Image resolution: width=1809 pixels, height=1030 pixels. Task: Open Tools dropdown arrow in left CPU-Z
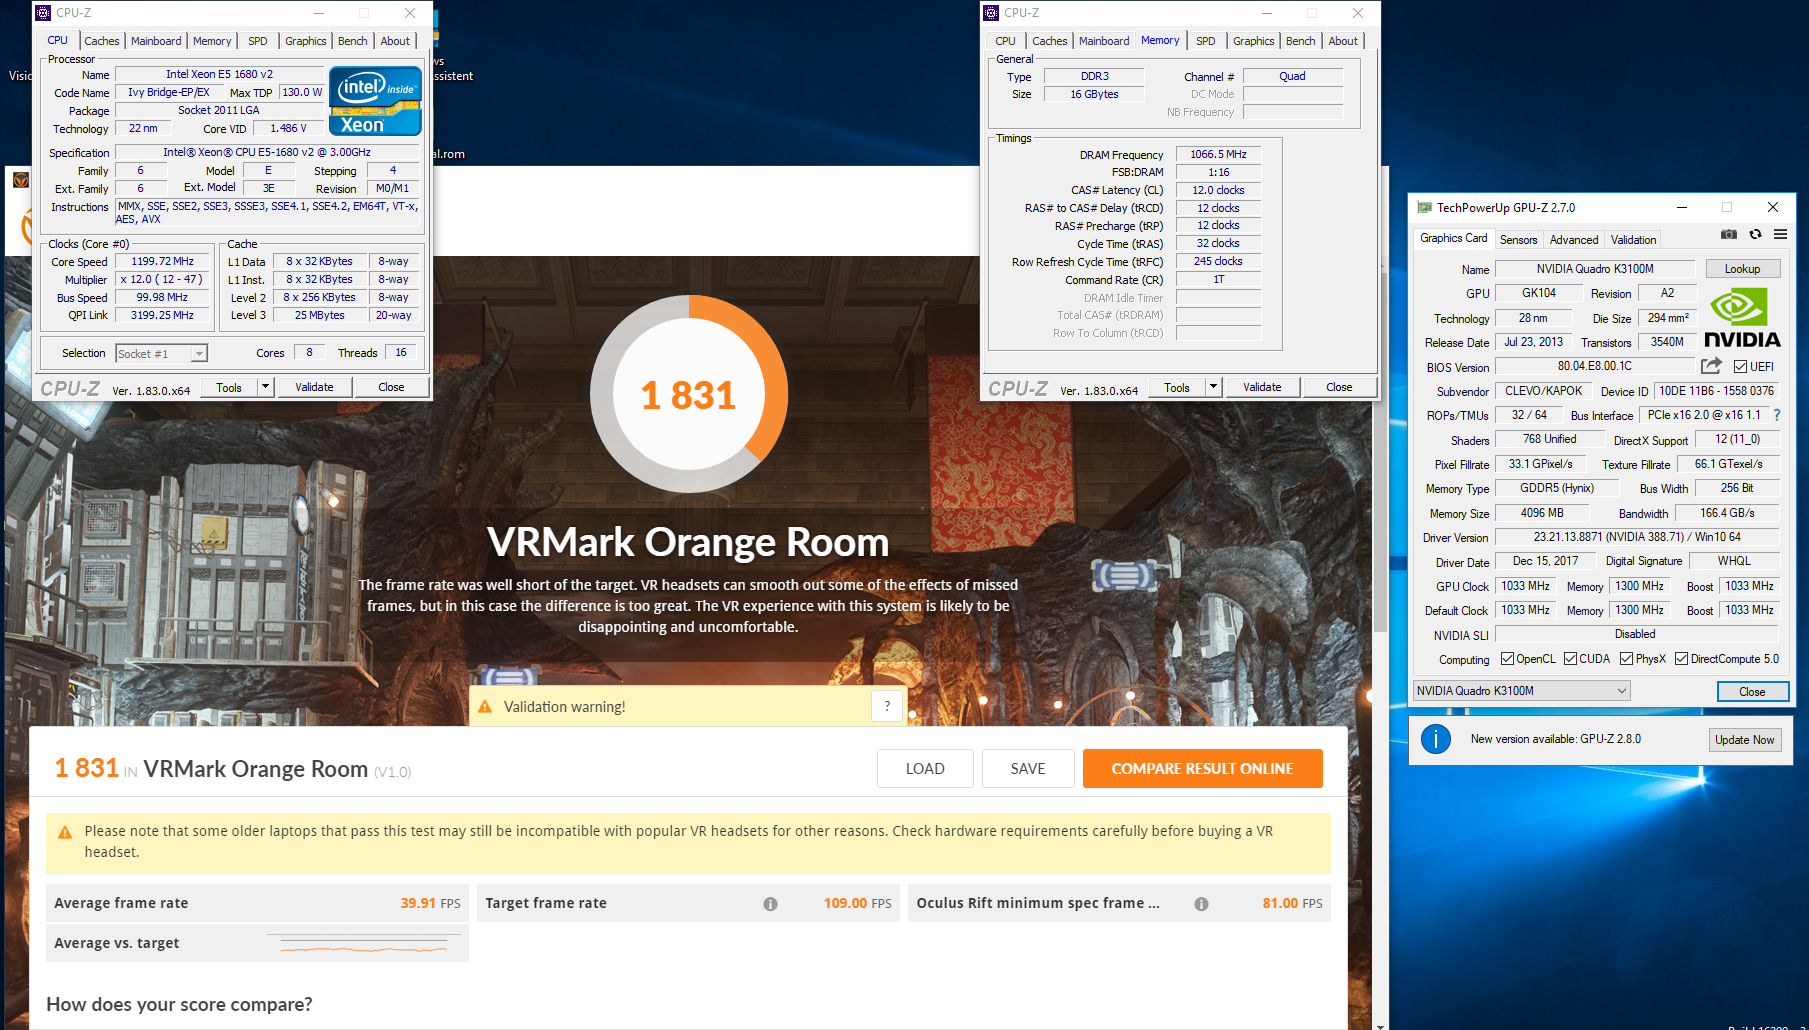coord(265,387)
